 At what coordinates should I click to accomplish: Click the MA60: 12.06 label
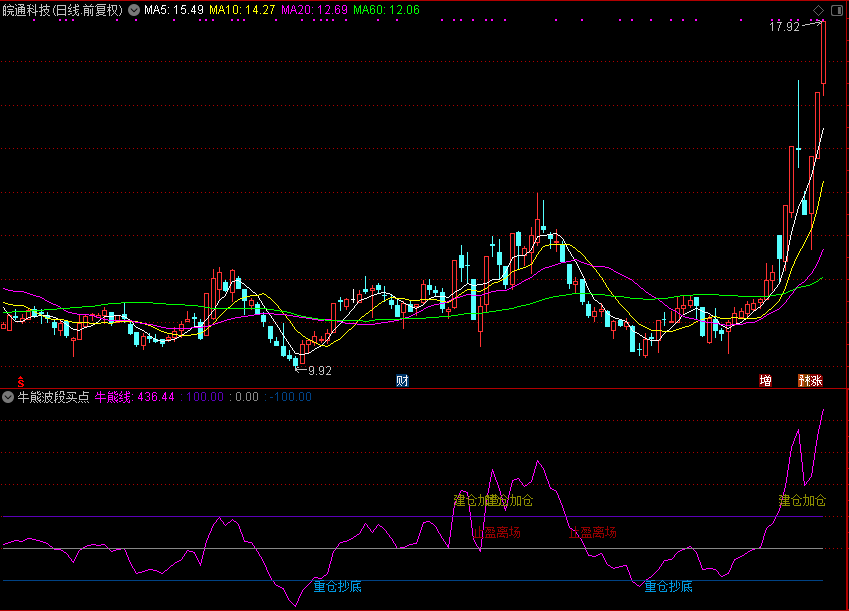[x=386, y=10]
